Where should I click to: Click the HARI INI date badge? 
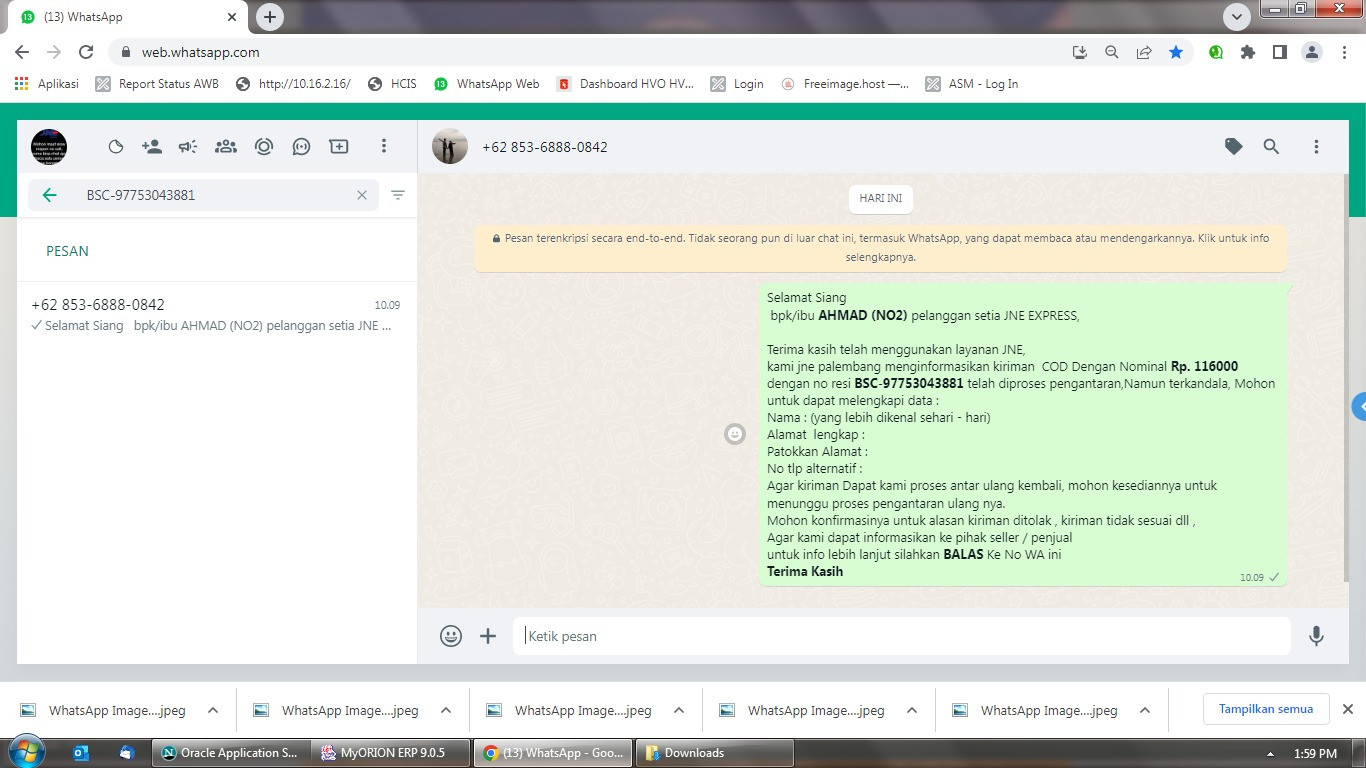881,199
